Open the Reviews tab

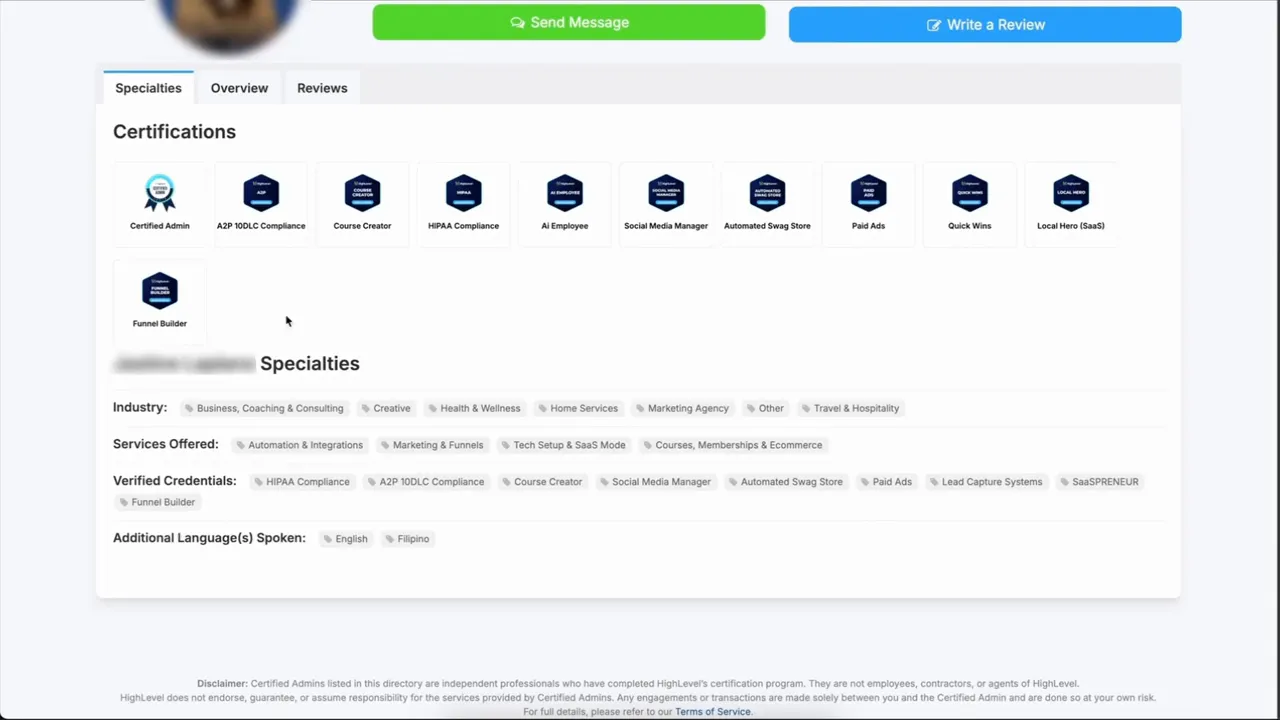pyautogui.click(x=322, y=88)
